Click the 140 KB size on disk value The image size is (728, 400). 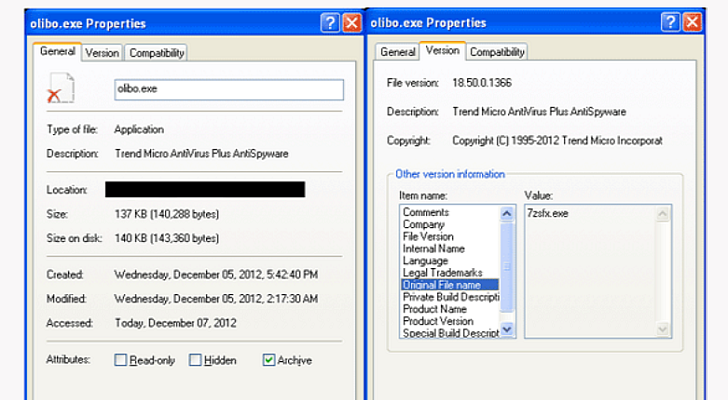pos(167,238)
